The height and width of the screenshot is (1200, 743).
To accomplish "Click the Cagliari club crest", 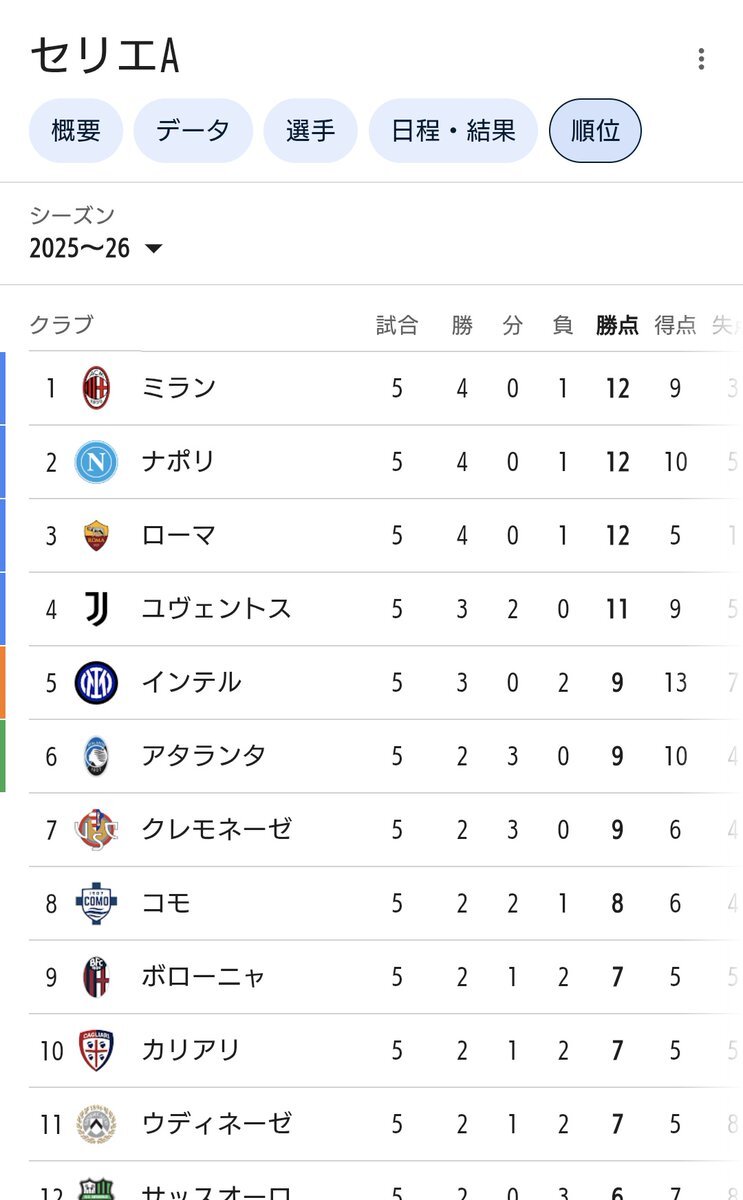I will click(x=96, y=1050).
